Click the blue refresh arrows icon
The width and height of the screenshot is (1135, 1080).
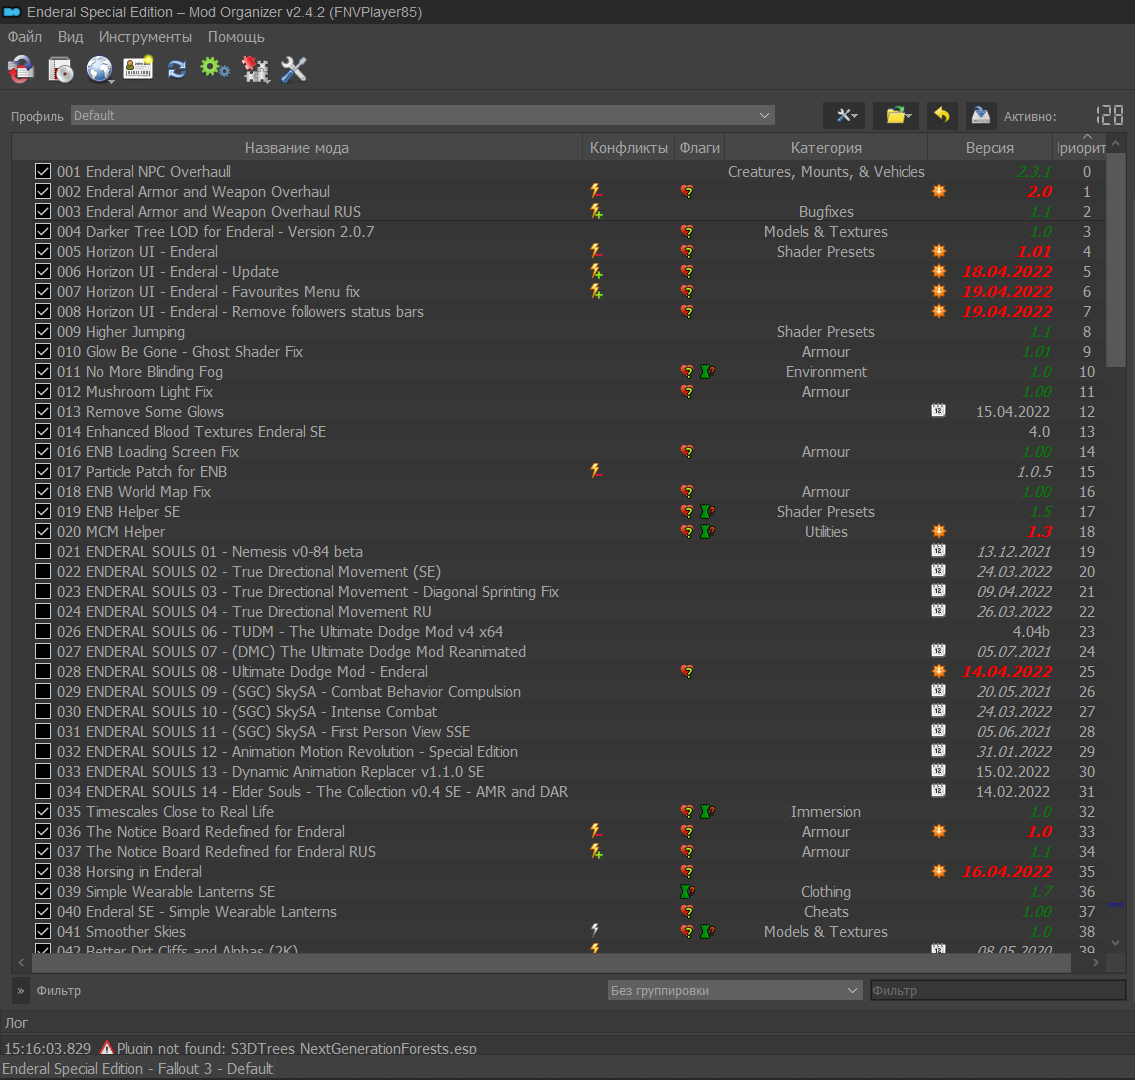(177, 69)
